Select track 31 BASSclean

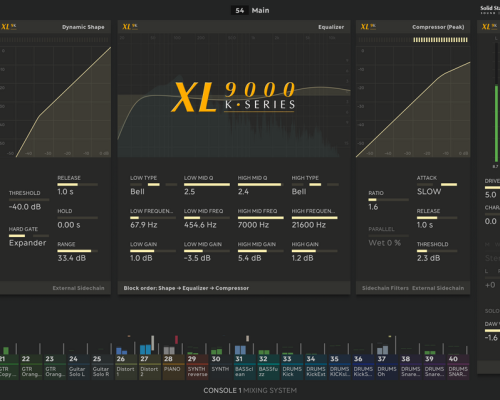point(245,367)
